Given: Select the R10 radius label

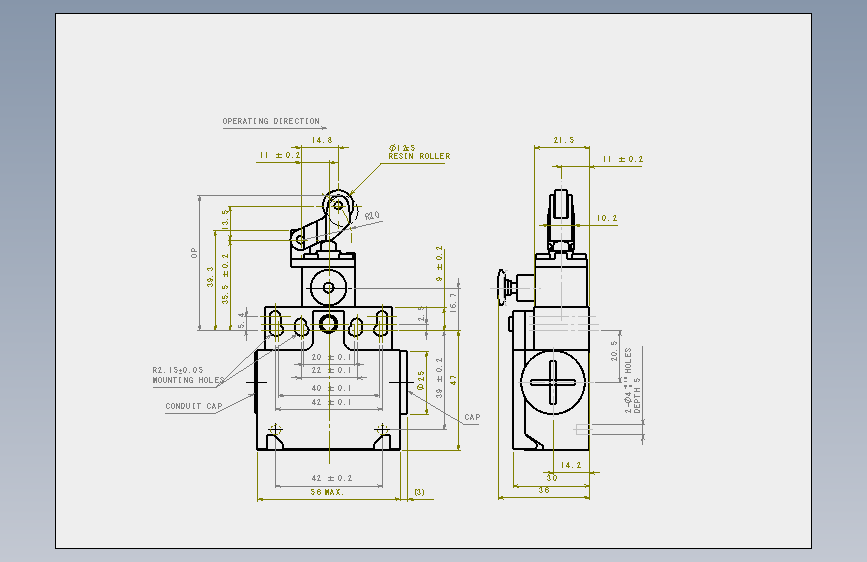Looking at the screenshot, I should (x=372, y=216).
